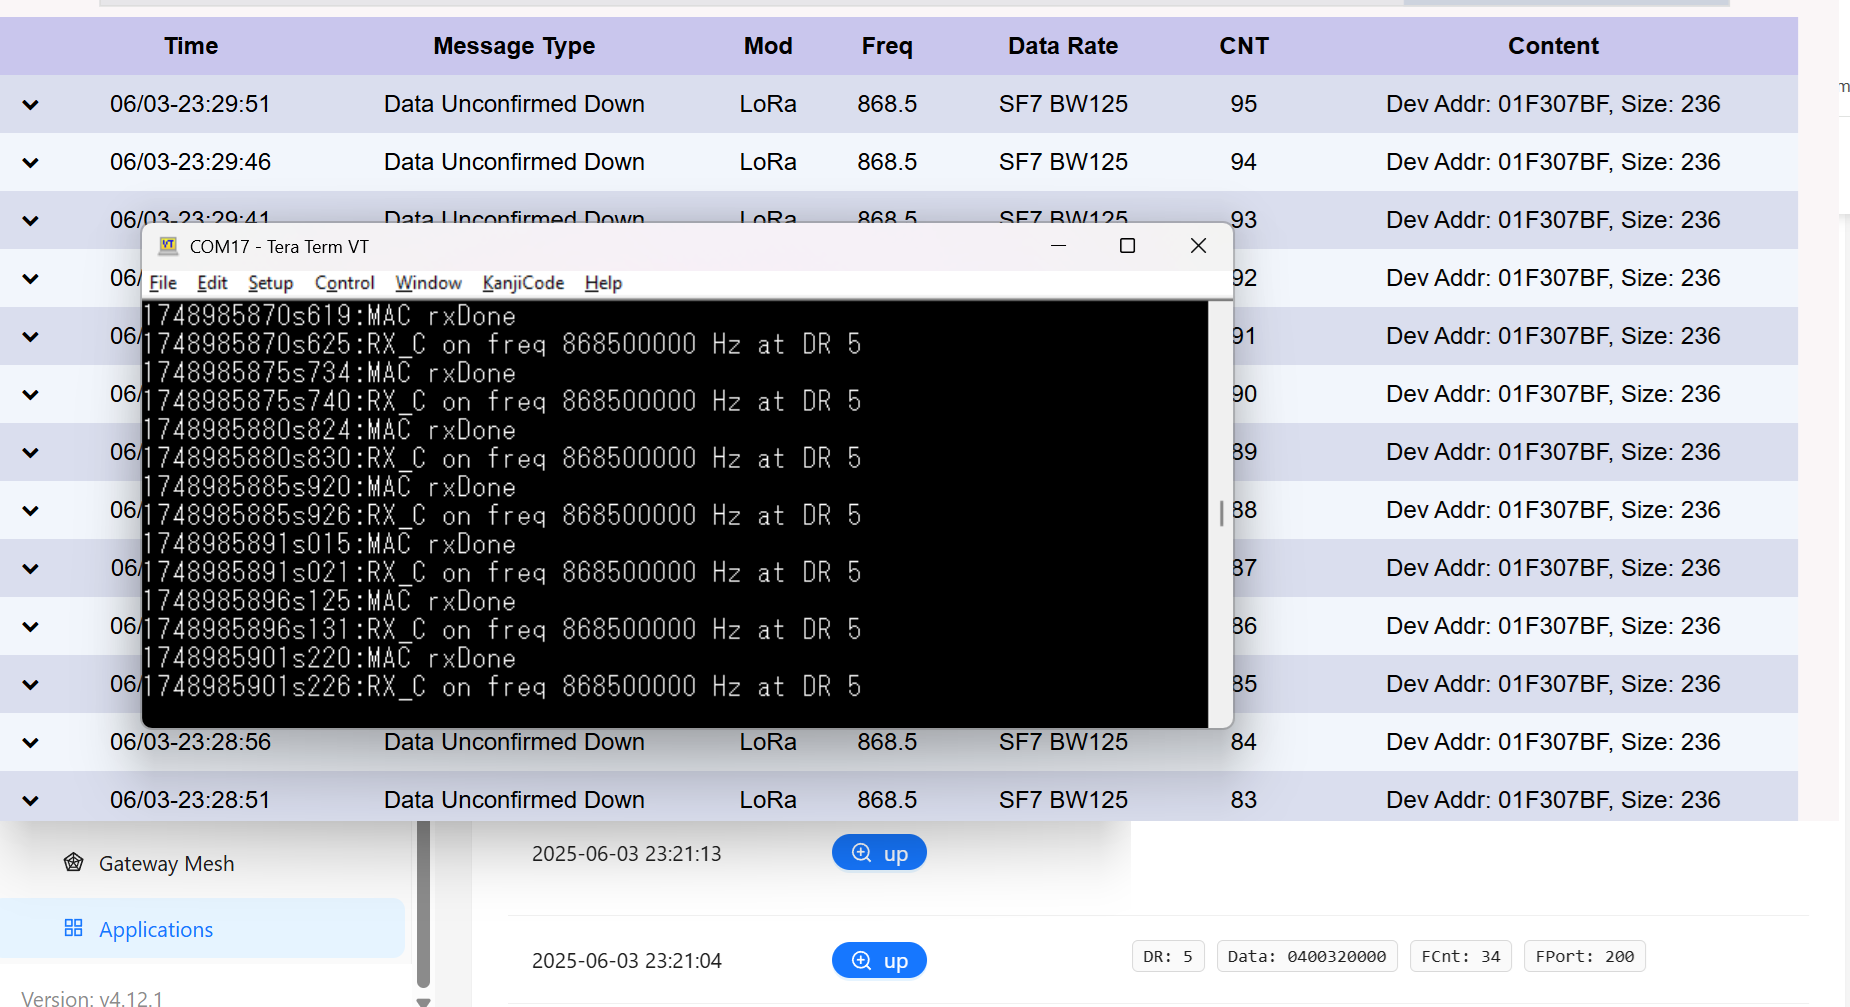
Task: Open the File menu in Tera Term
Action: 162,283
